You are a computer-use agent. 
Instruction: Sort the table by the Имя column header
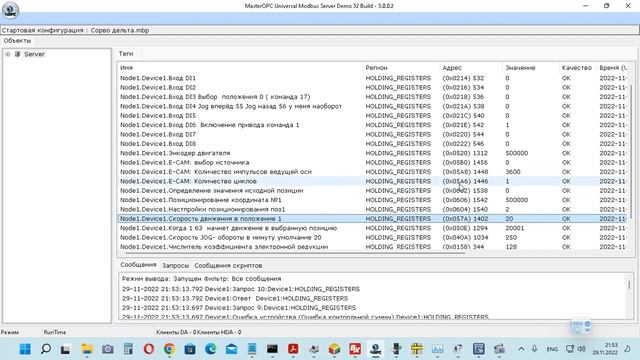(127, 68)
